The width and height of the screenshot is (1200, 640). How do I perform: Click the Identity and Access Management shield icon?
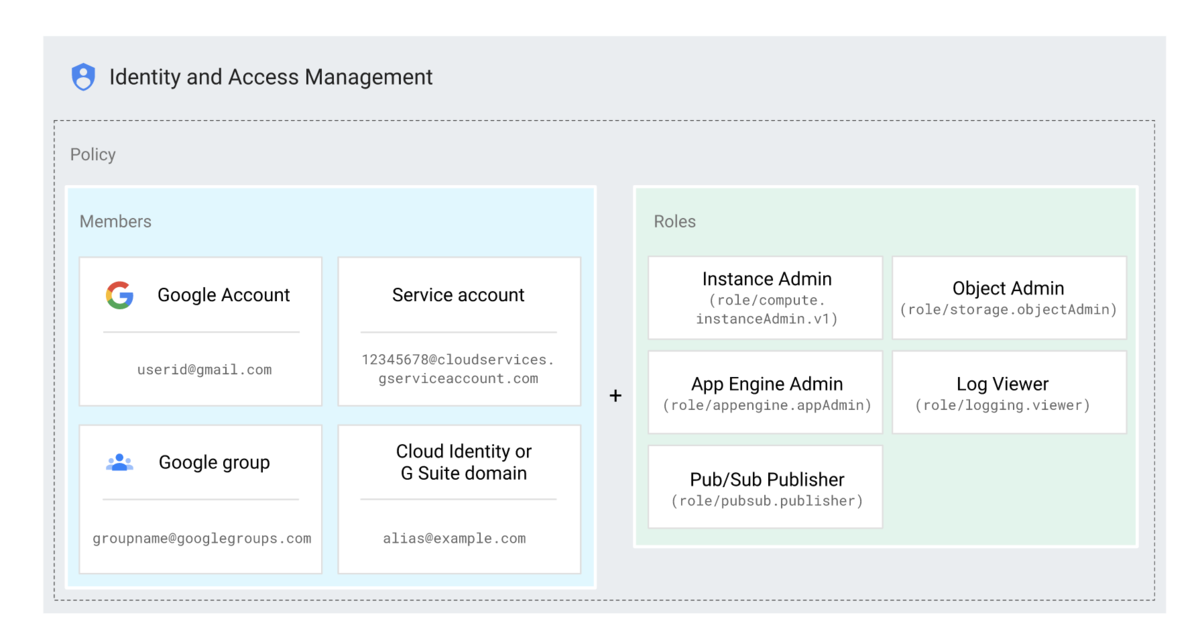coord(83,77)
